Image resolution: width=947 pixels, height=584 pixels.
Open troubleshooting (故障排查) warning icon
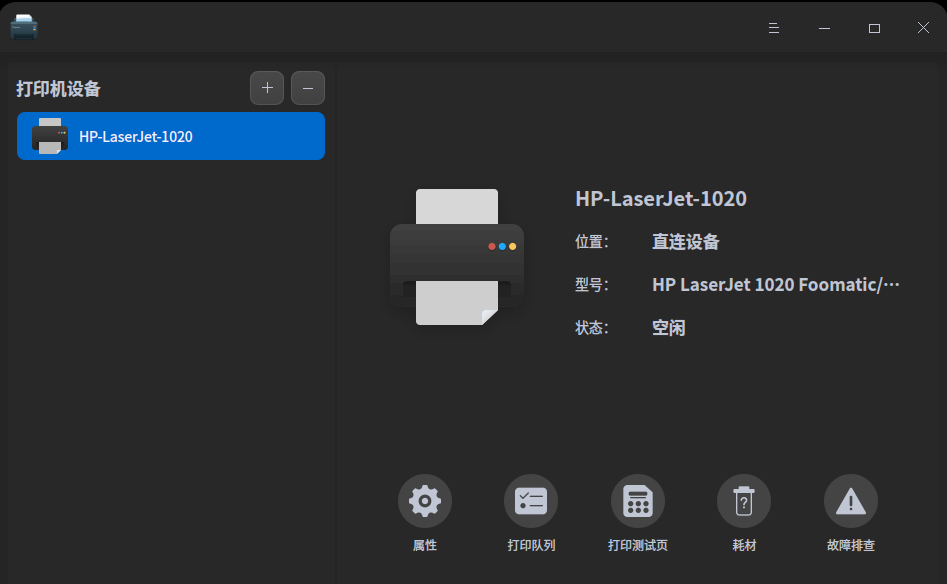click(850, 501)
